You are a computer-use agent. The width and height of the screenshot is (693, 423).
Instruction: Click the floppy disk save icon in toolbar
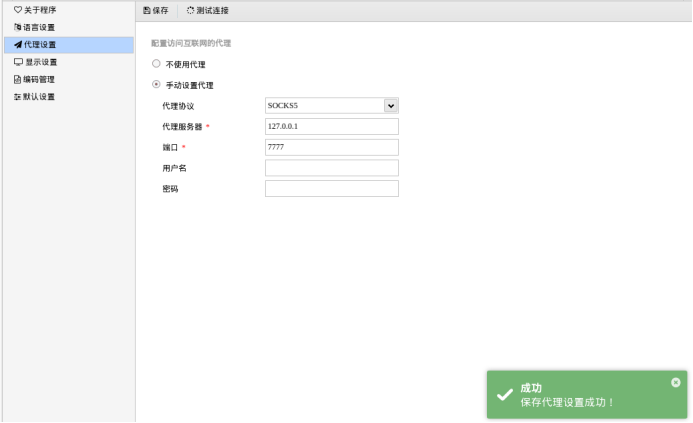tap(147, 10)
